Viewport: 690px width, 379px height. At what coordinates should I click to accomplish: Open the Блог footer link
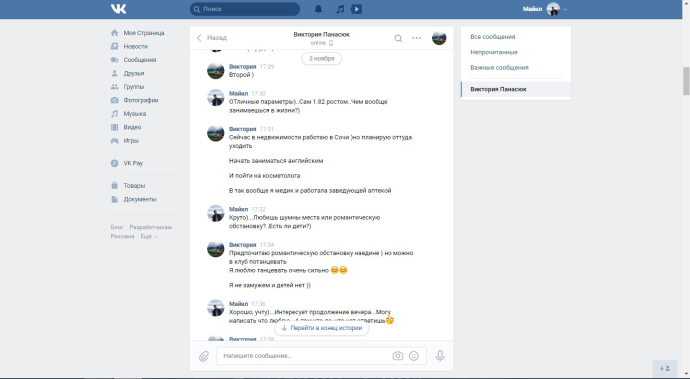[117, 228]
